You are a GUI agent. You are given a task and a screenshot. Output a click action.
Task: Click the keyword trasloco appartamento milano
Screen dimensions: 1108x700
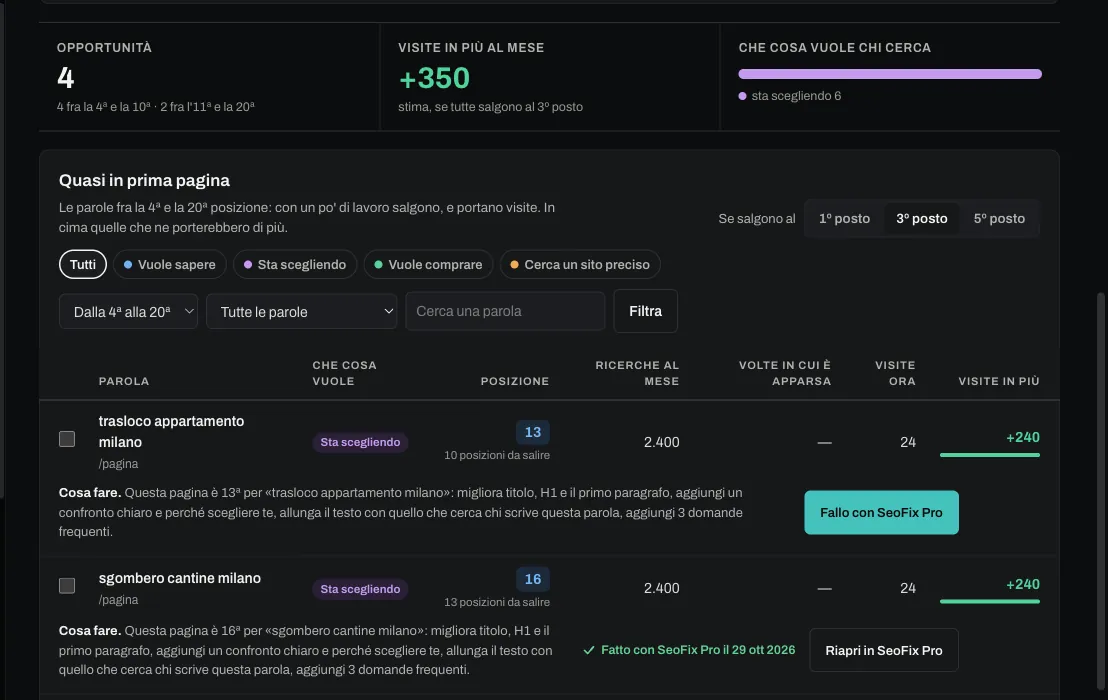171,432
